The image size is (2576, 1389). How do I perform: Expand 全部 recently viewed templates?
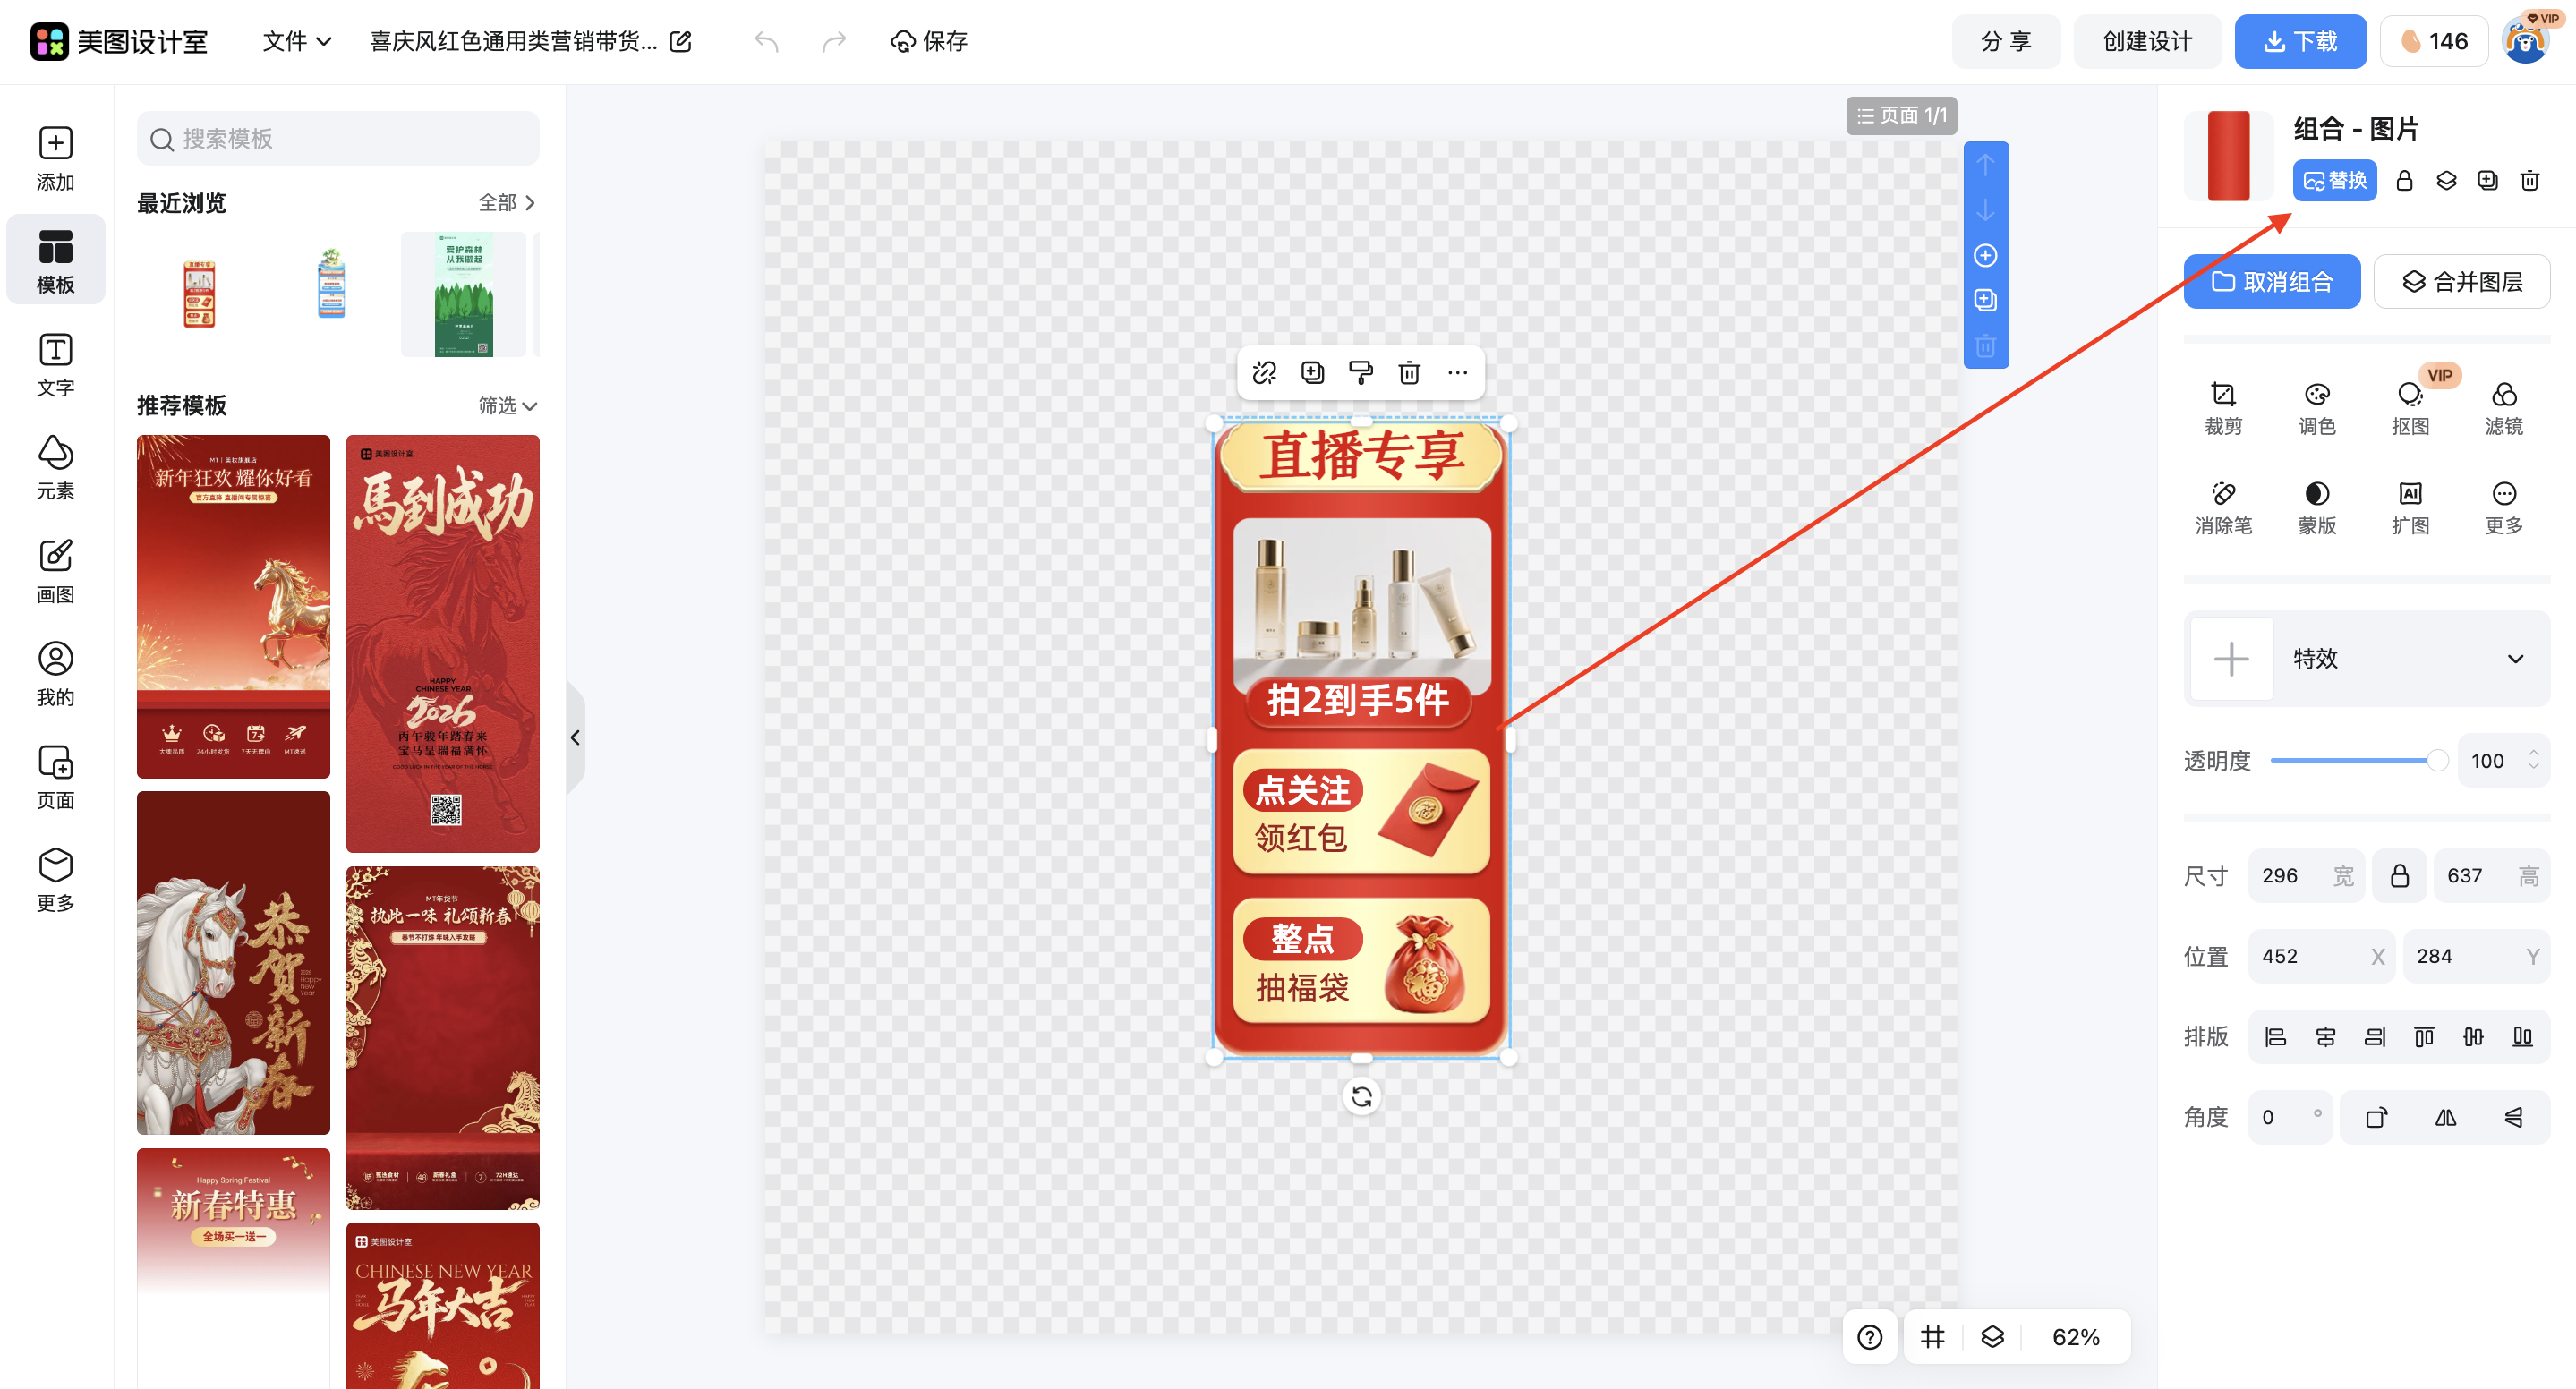(503, 202)
